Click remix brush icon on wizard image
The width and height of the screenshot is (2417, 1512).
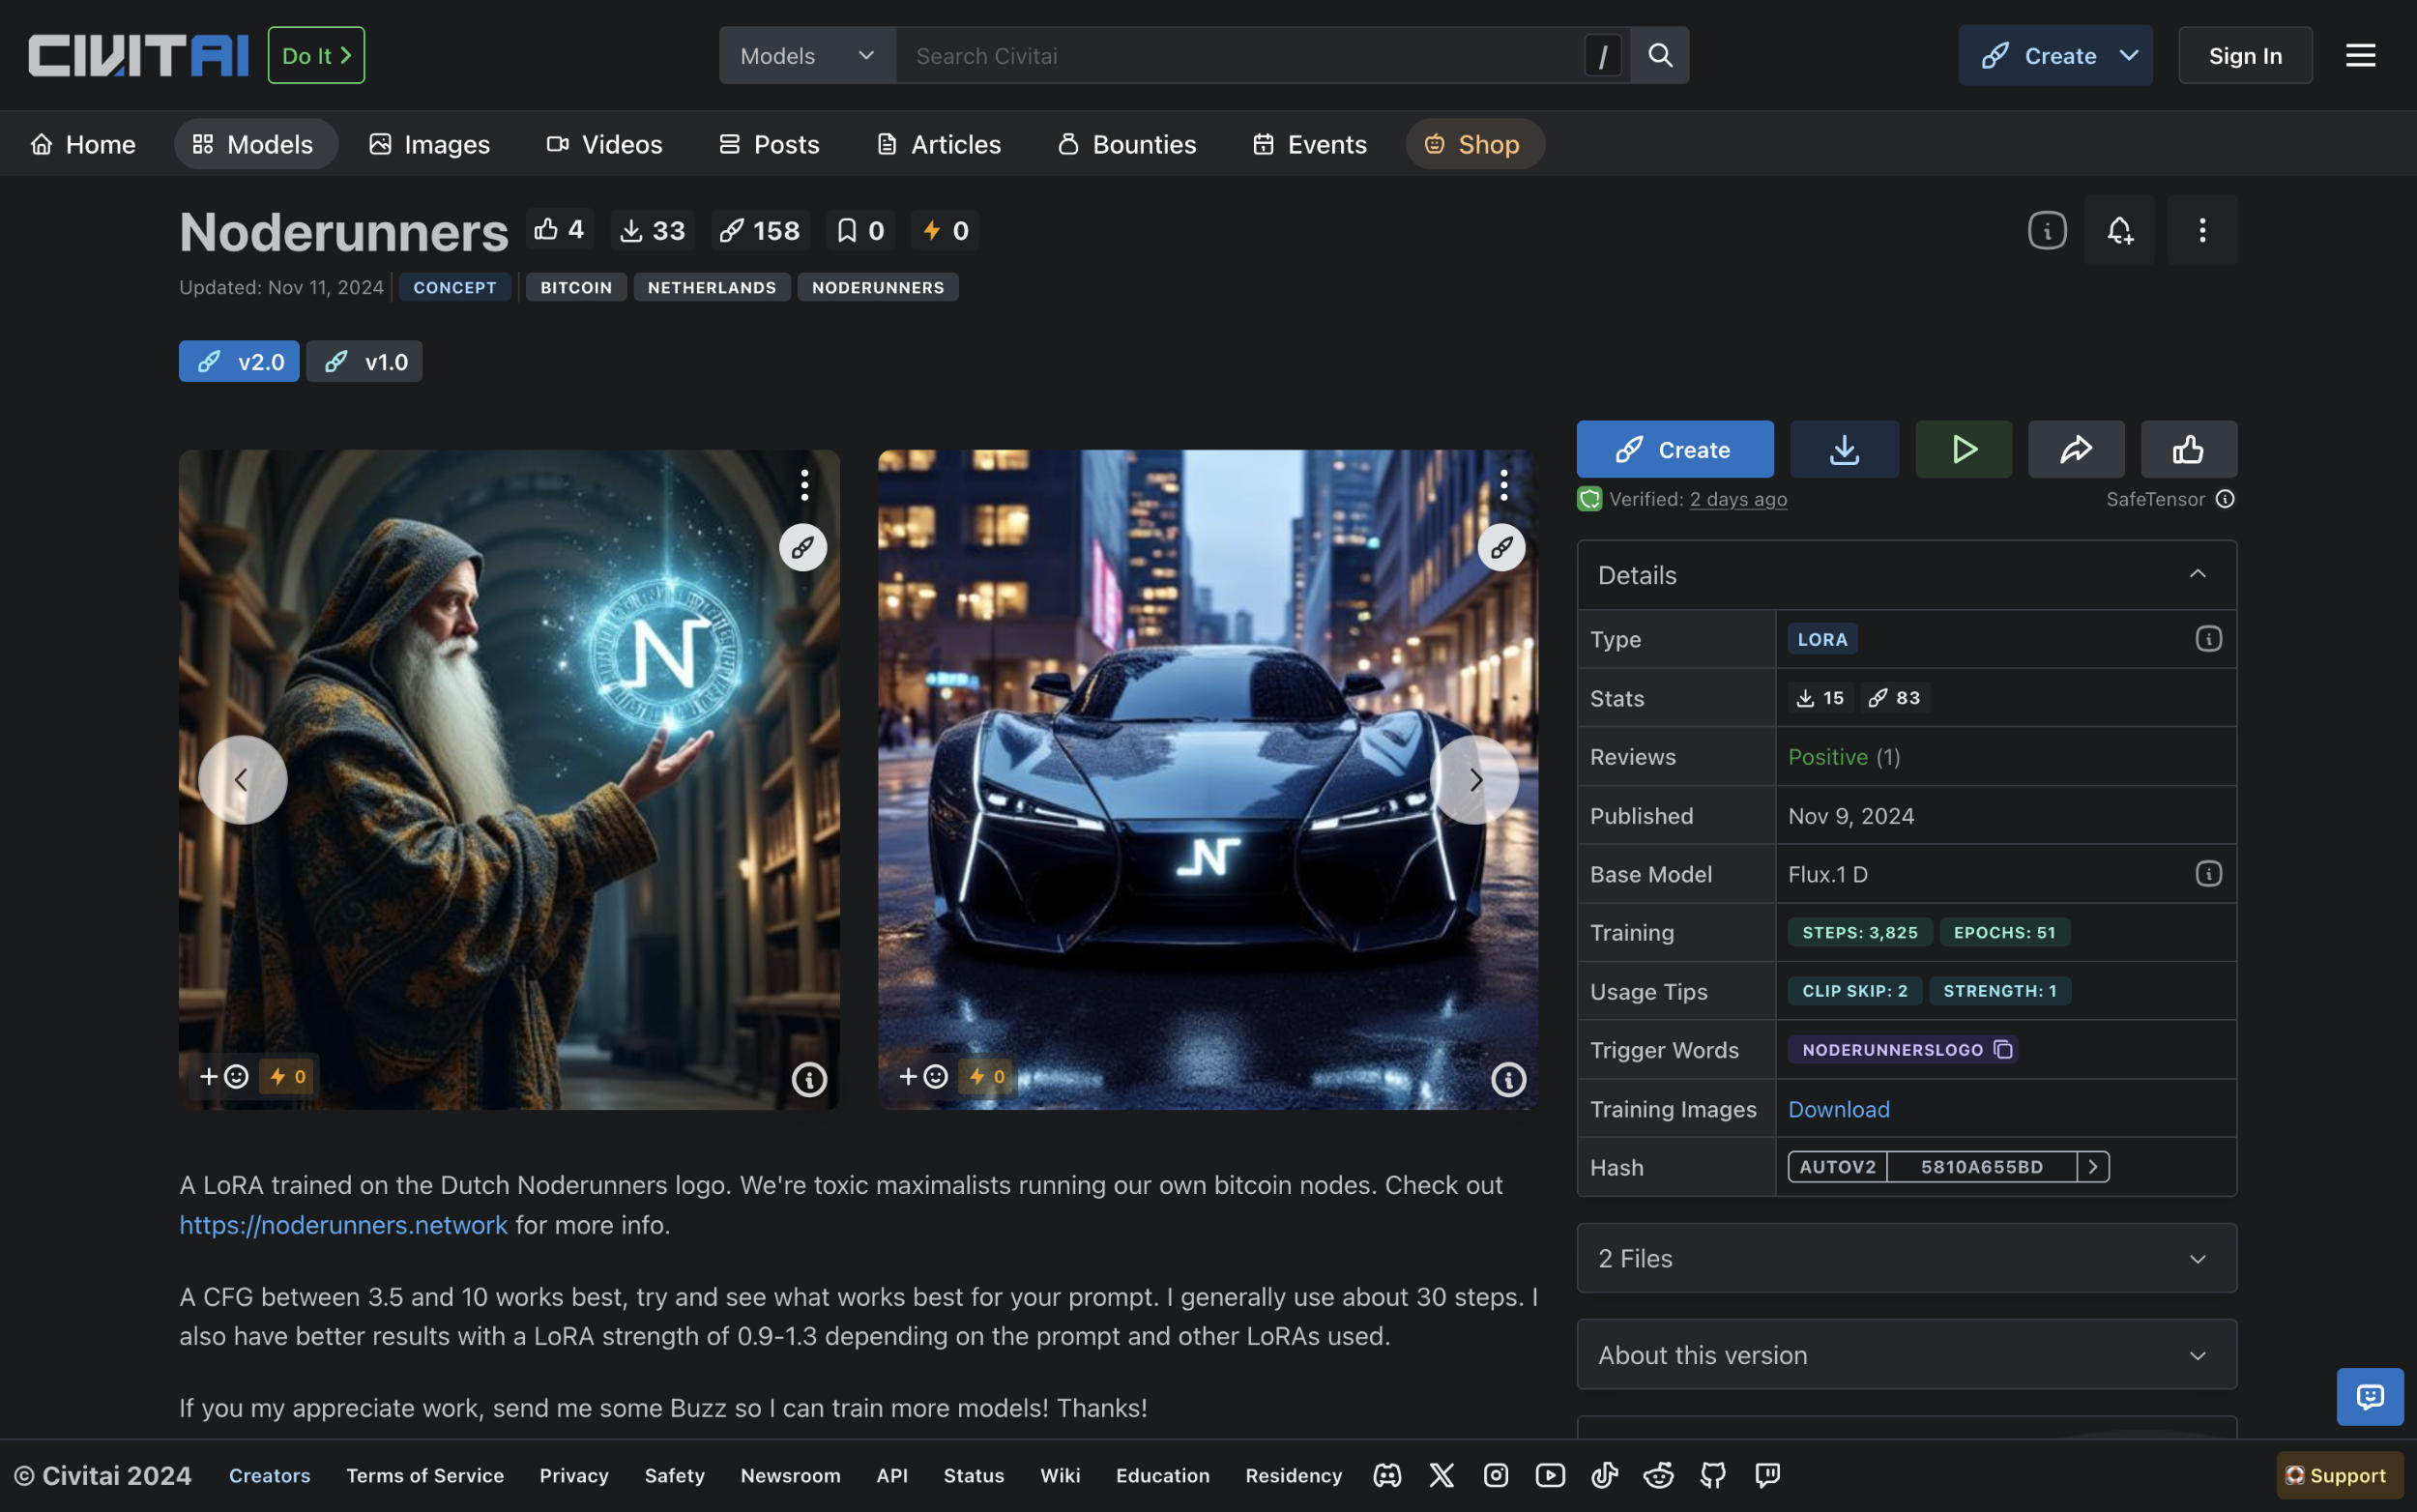point(802,547)
